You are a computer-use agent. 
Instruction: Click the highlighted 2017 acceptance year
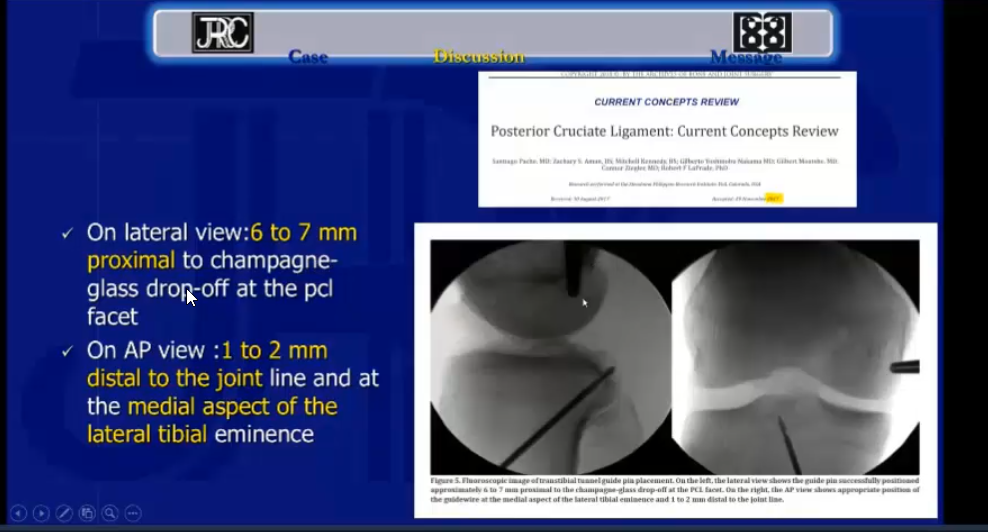click(774, 199)
